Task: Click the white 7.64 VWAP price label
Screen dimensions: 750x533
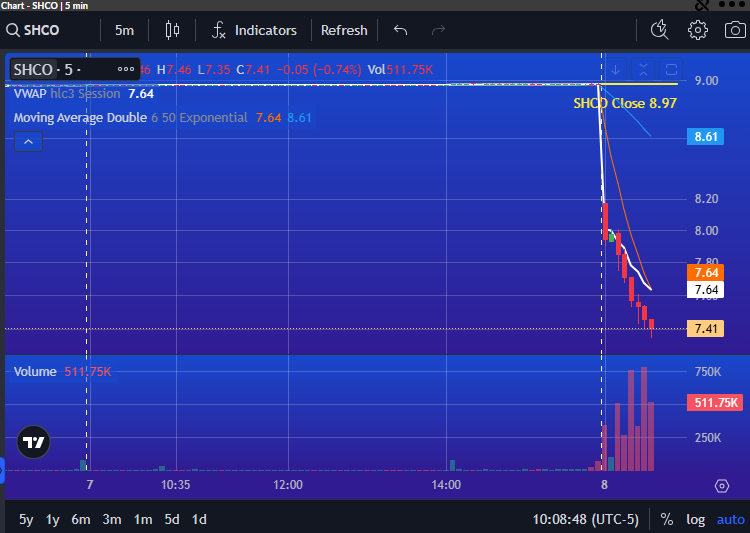Action: click(x=706, y=290)
